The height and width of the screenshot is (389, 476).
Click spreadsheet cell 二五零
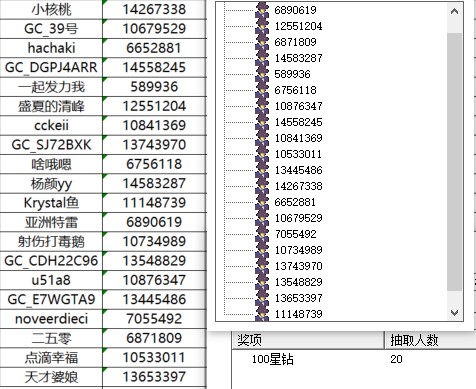(x=51, y=338)
